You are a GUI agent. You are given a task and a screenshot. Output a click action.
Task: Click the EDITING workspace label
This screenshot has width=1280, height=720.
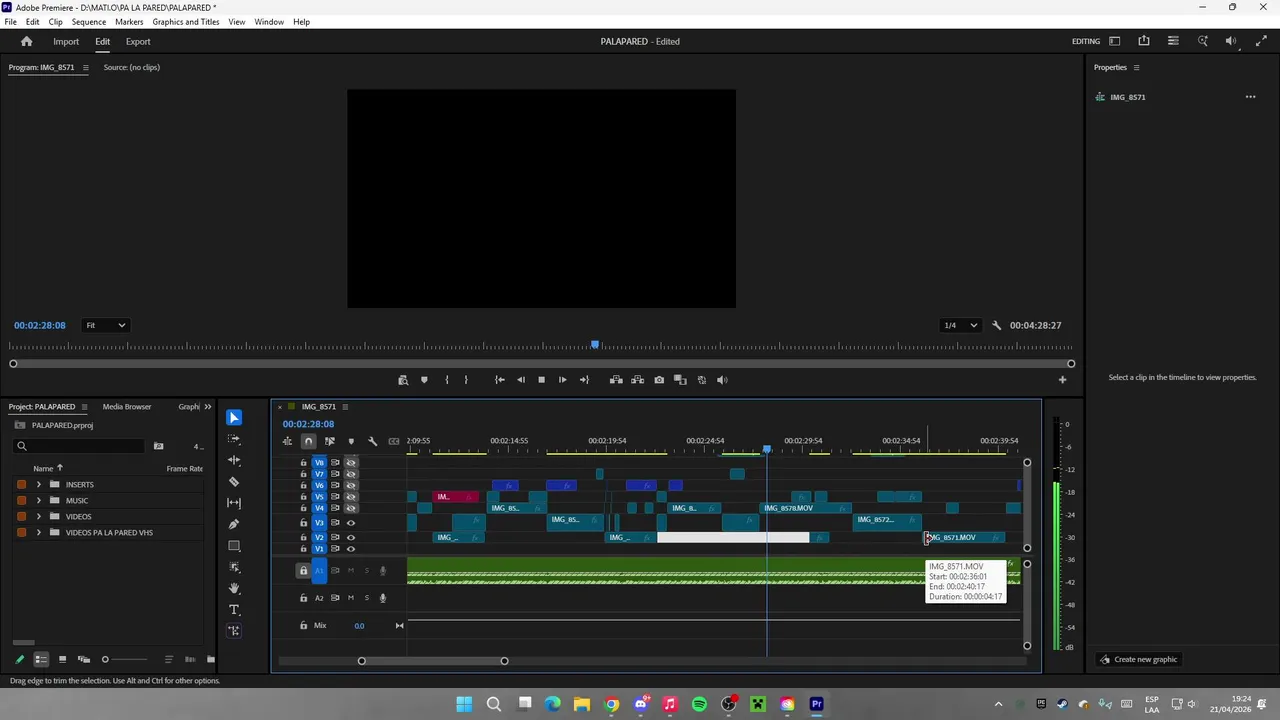point(1086,42)
